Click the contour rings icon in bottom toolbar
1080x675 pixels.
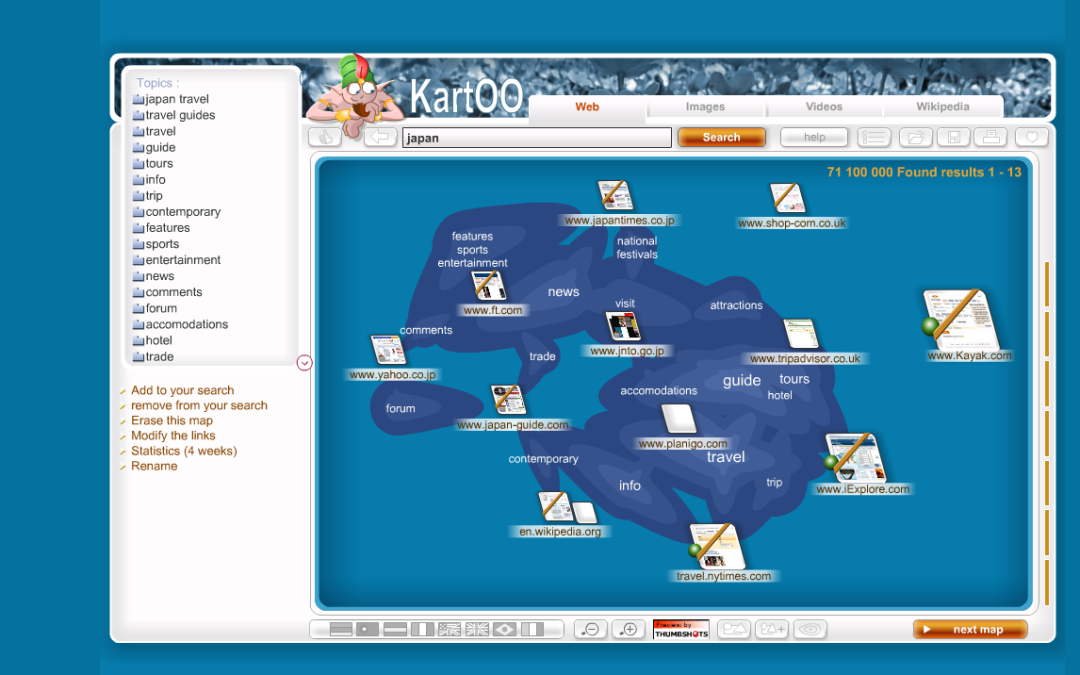tap(810, 630)
